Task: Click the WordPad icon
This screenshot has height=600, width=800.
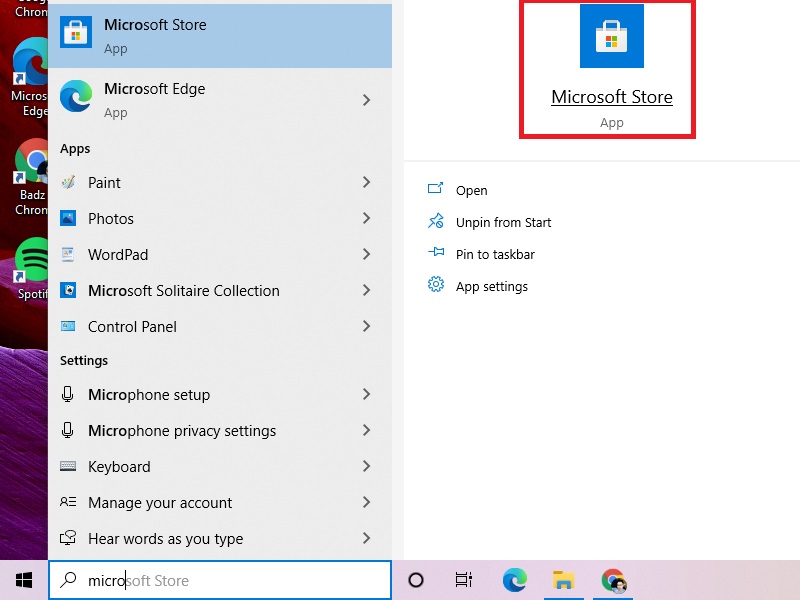Action: coord(68,254)
